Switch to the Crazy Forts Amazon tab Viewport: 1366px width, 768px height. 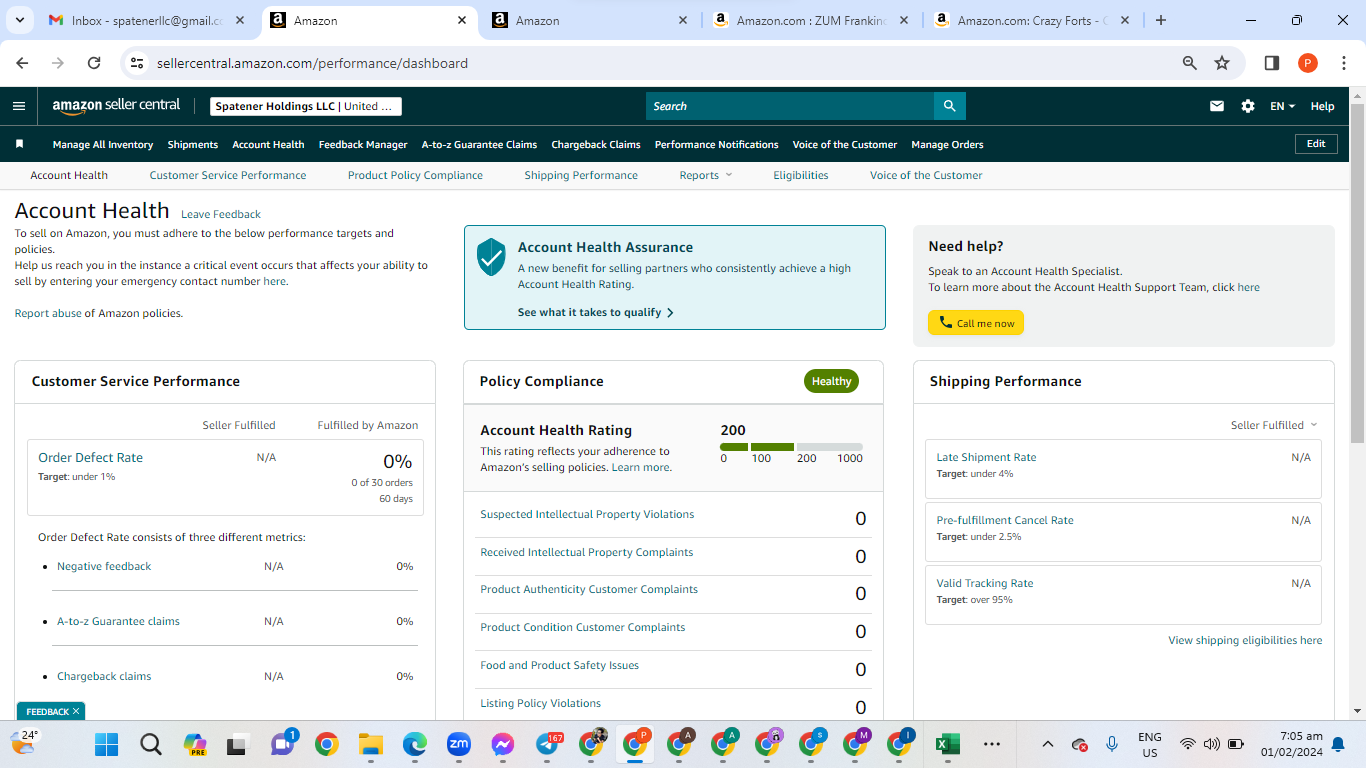[x=1032, y=20]
